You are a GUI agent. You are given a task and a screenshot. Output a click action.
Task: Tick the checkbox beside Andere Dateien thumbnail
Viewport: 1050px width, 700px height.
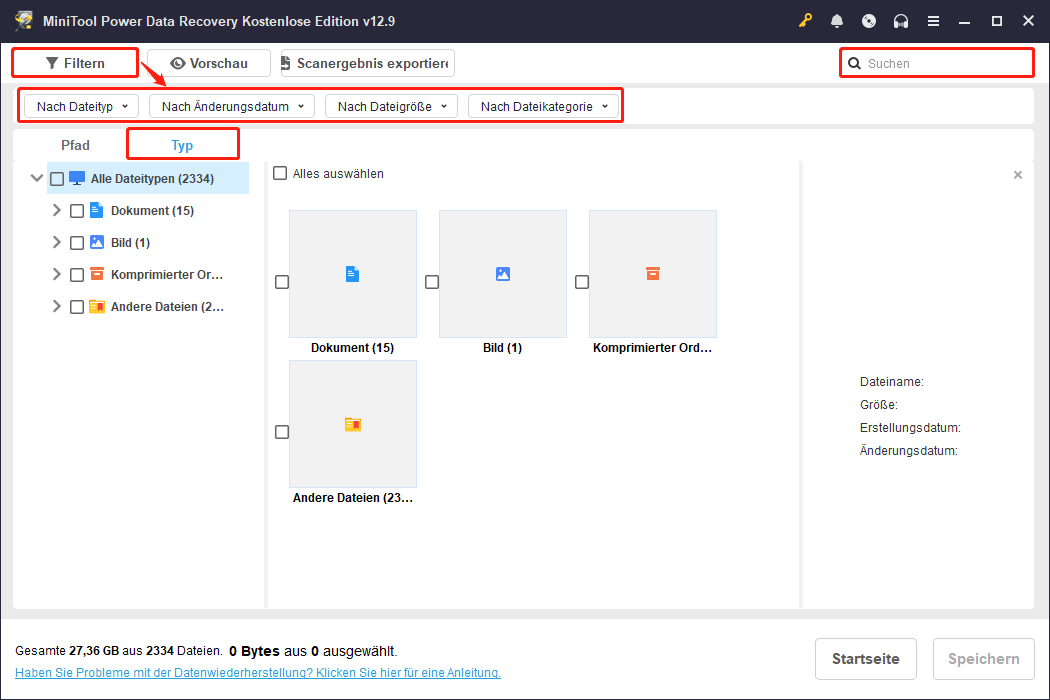(282, 432)
